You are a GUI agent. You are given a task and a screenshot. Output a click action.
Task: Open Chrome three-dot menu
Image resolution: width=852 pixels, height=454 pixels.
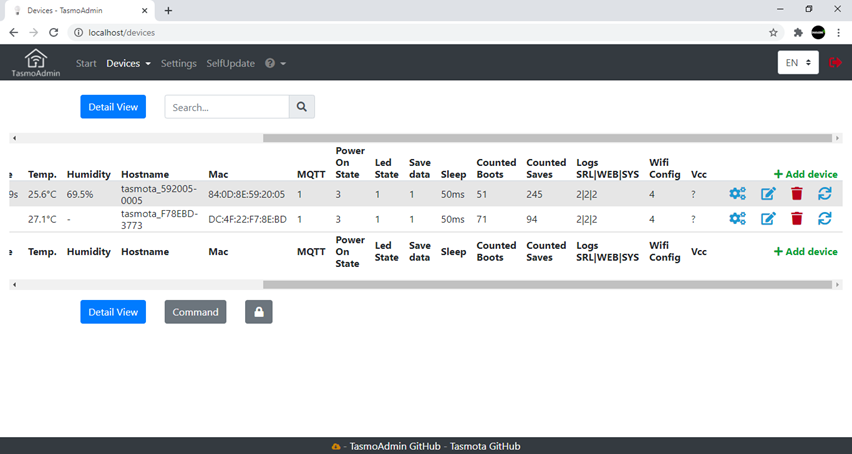[x=838, y=33]
